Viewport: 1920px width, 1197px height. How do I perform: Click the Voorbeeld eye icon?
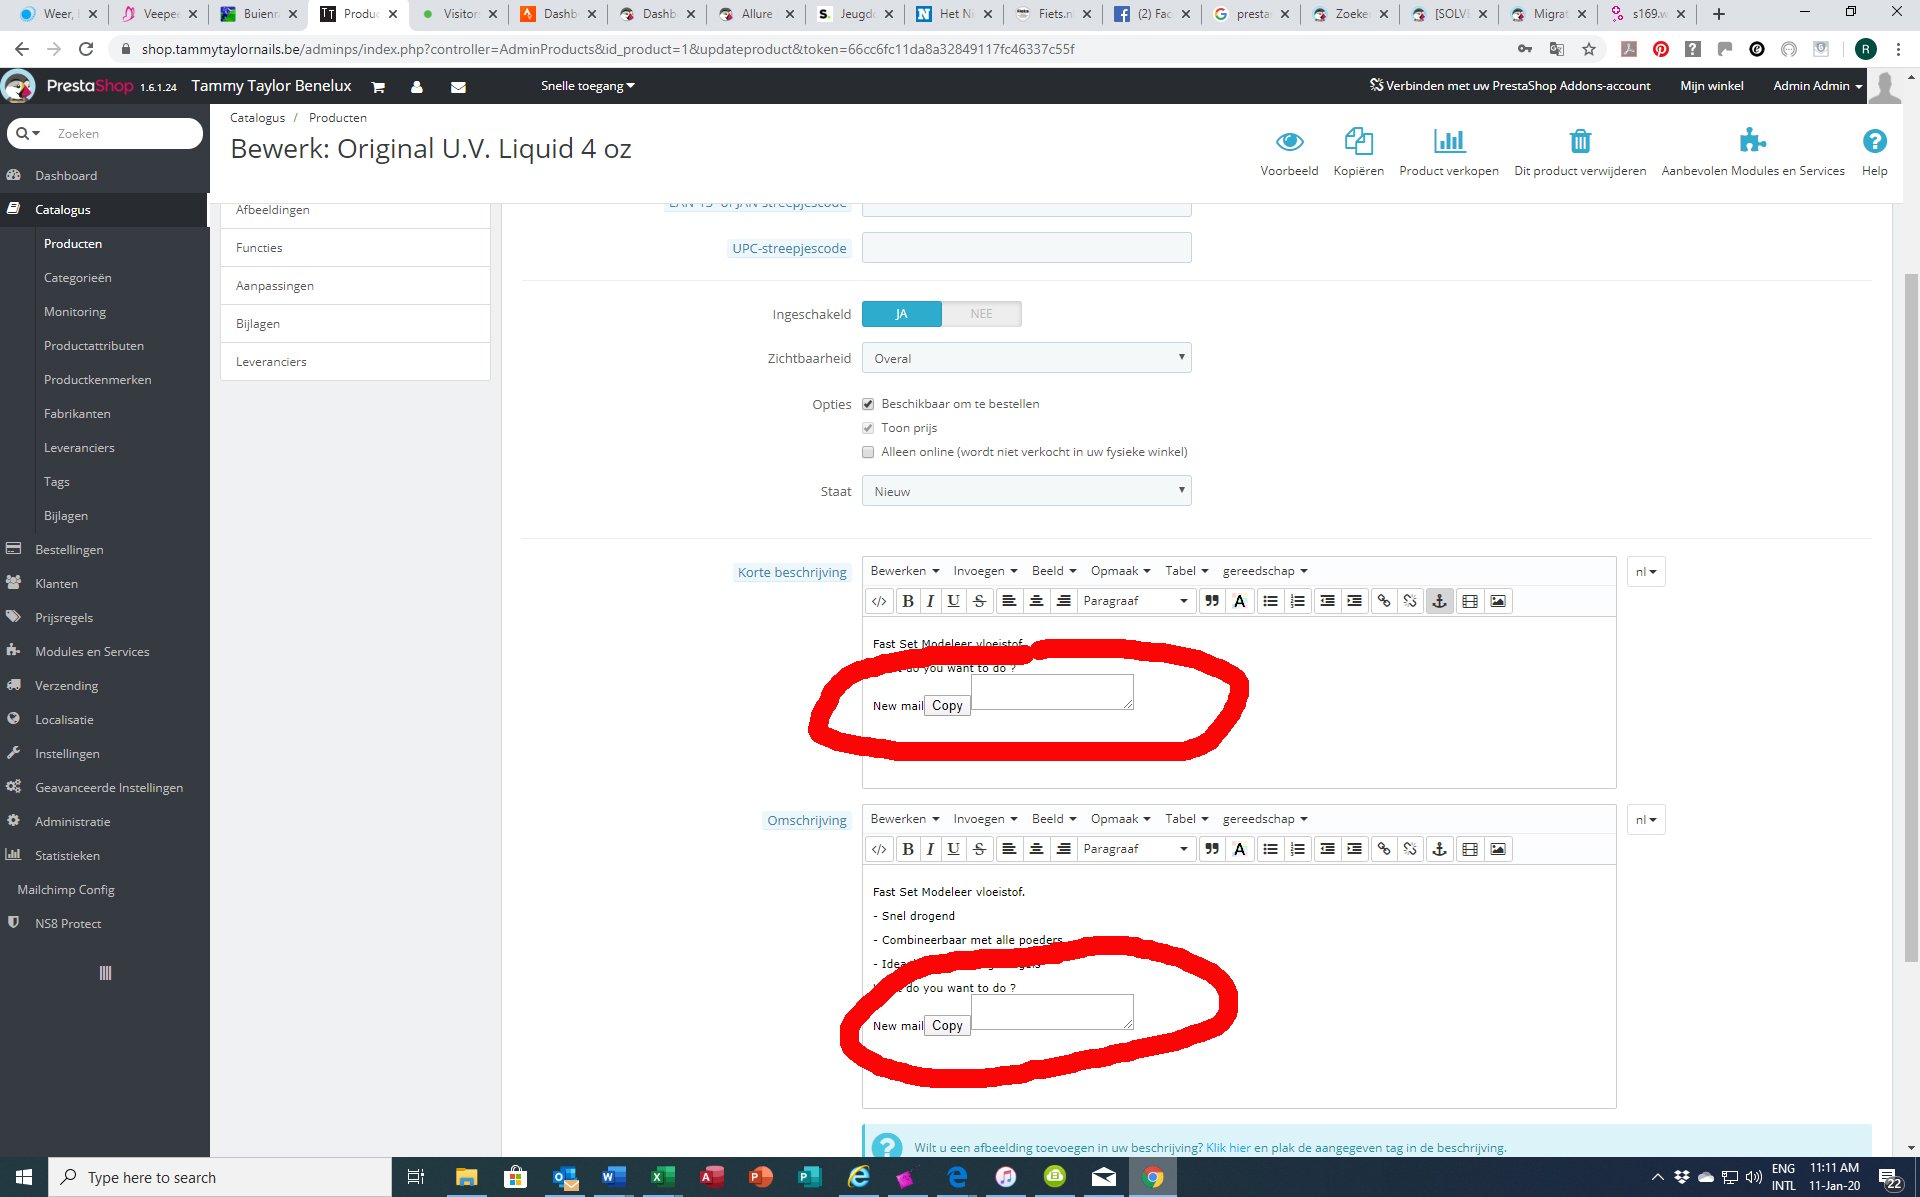[x=1289, y=141]
